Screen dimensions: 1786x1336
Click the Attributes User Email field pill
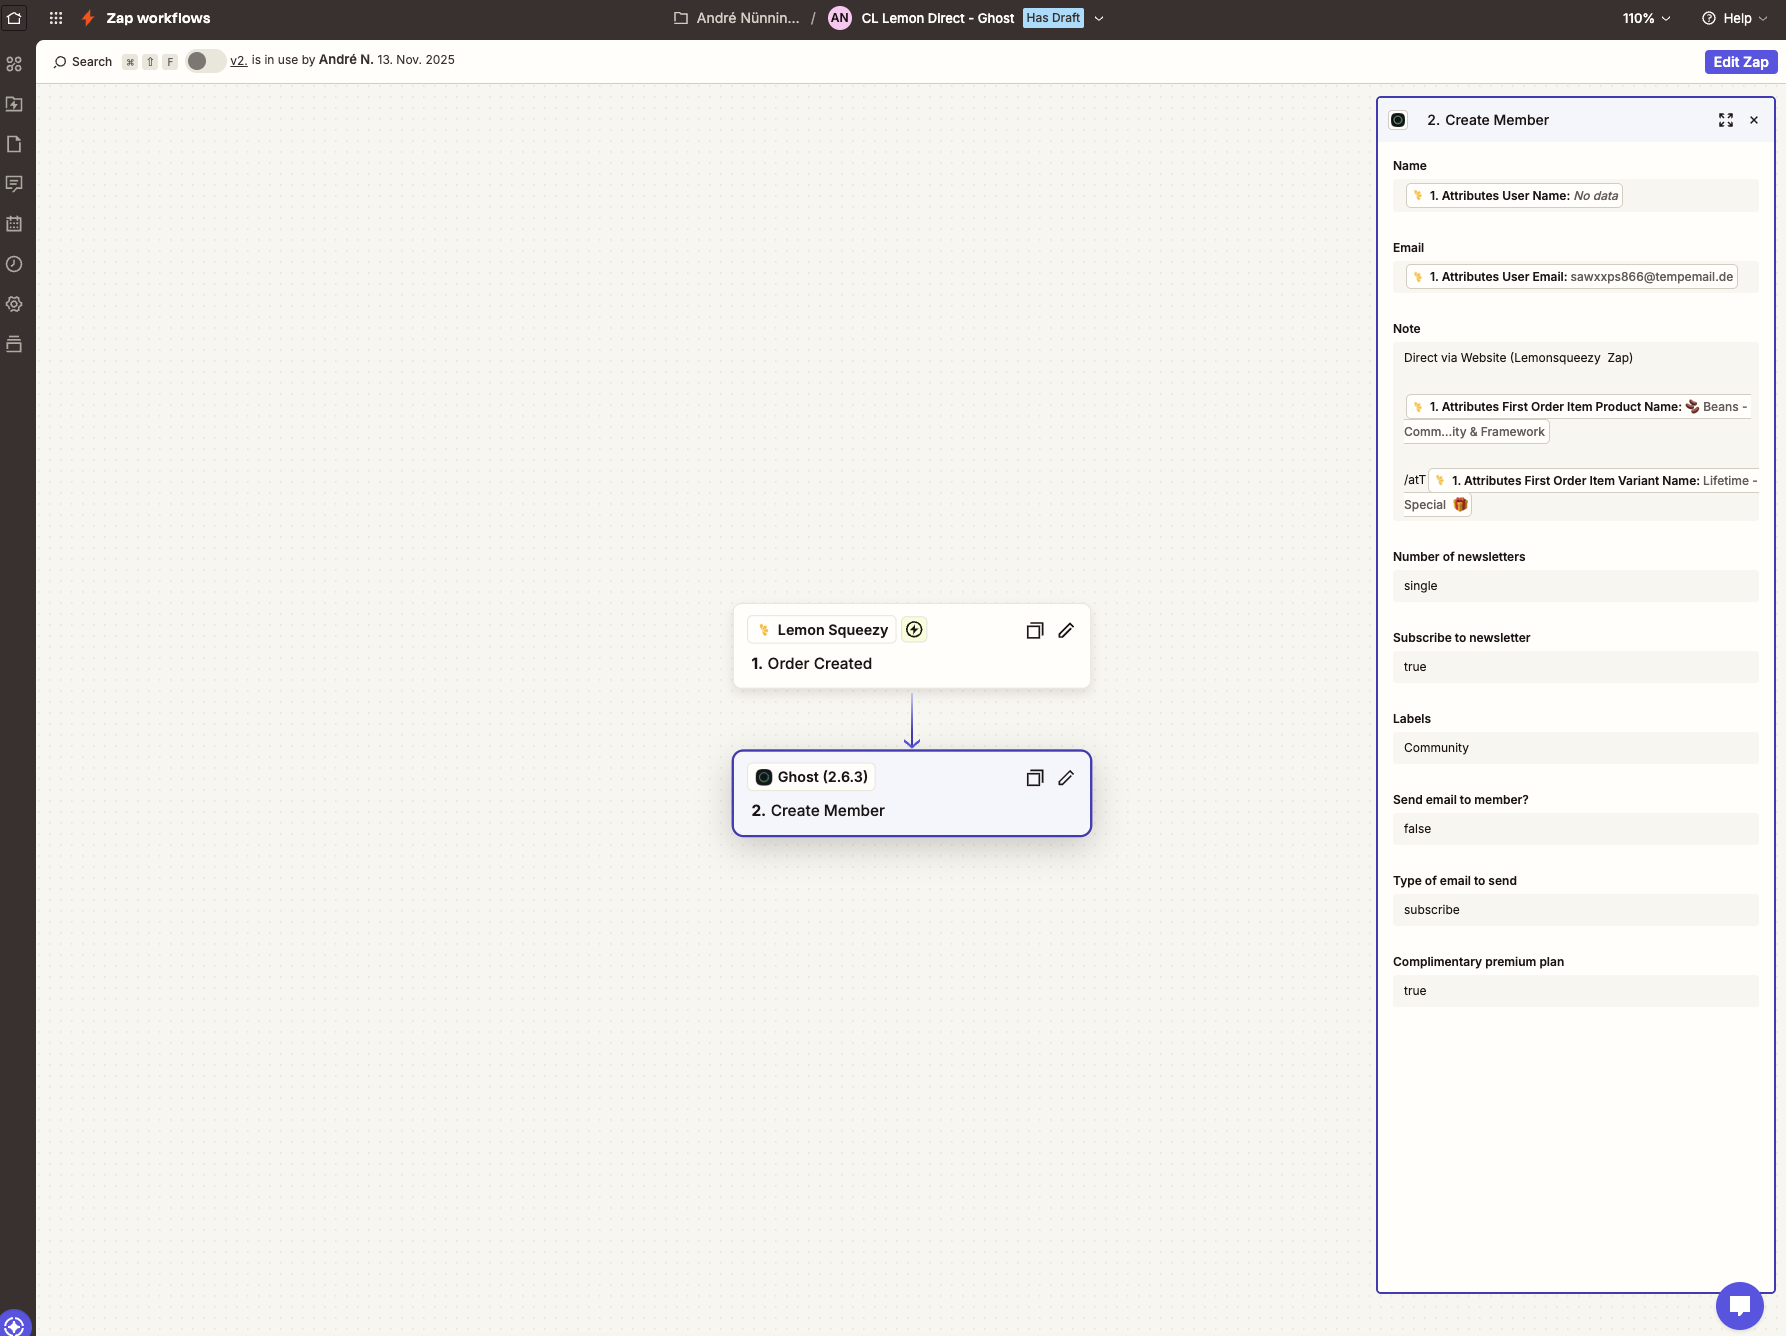click(x=1572, y=277)
